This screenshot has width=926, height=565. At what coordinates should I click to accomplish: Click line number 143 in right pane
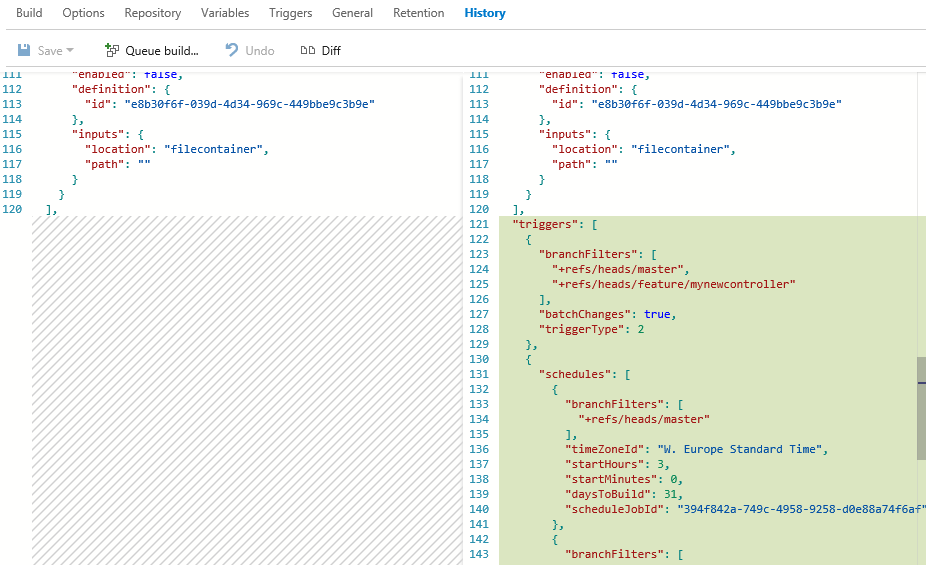tap(479, 554)
